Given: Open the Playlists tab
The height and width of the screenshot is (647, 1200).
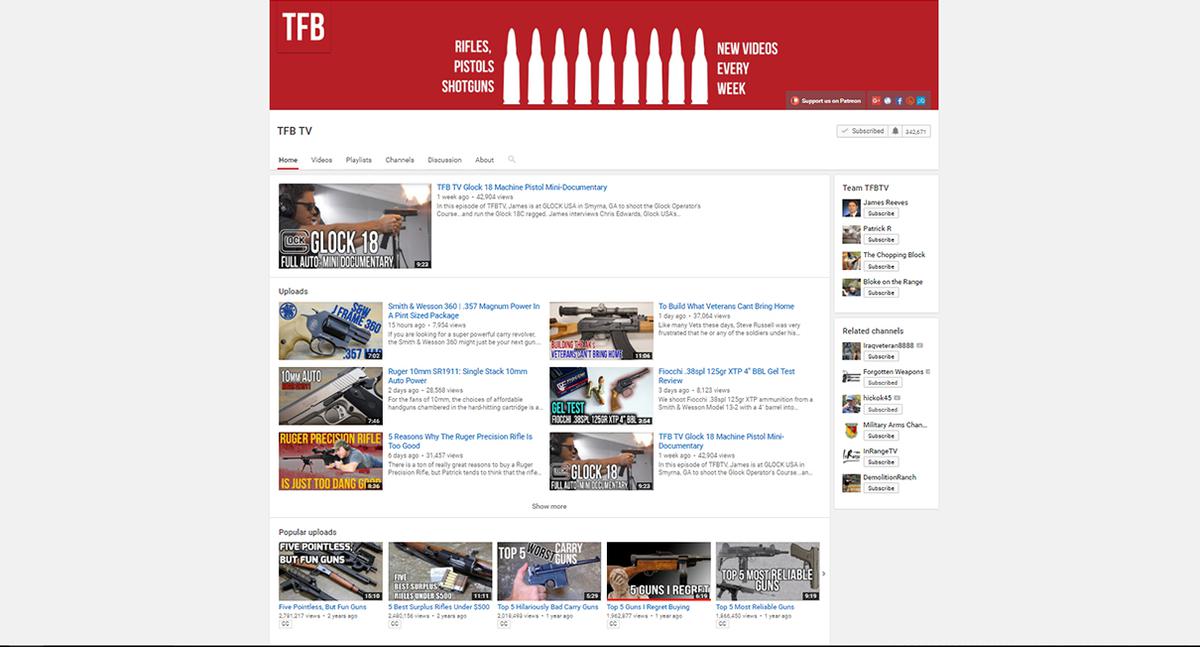Looking at the screenshot, I should pyautogui.click(x=359, y=160).
